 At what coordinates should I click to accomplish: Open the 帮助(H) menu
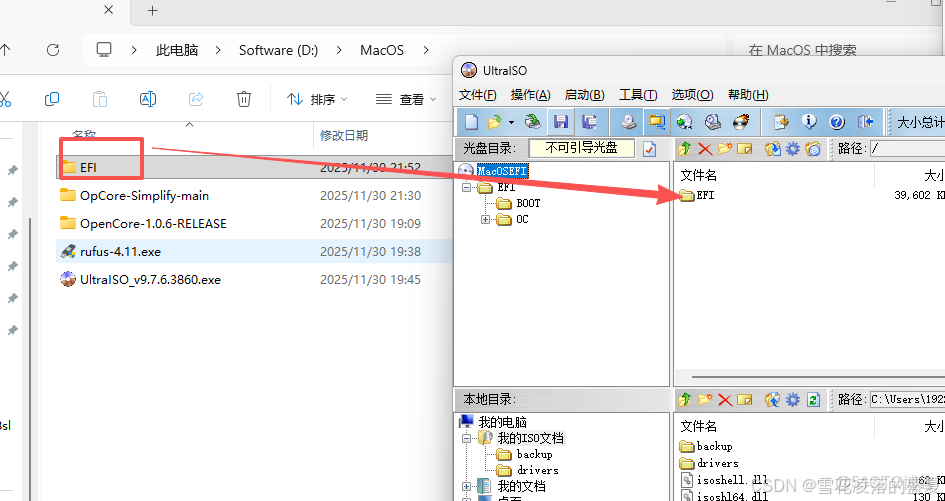click(748, 95)
